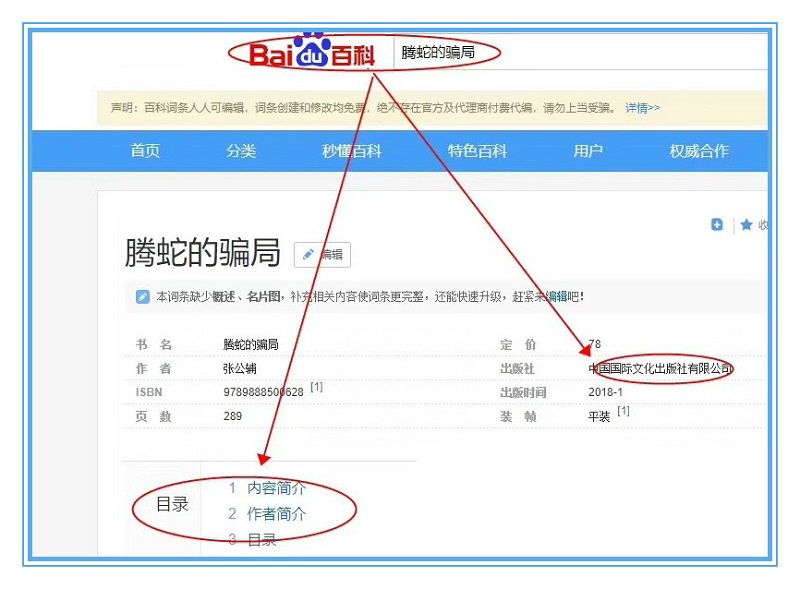The width and height of the screenshot is (800, 589).
Task: Go to the 首页 navigation tab
Action: point(145,151)
